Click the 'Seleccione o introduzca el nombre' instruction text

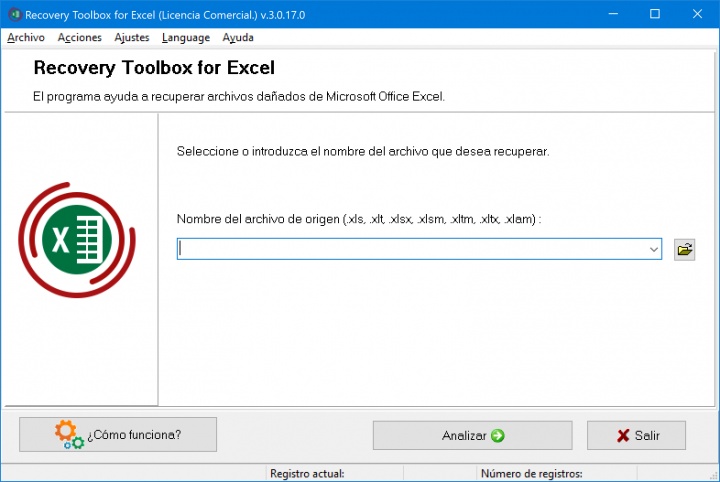click(x=363, y=151)
